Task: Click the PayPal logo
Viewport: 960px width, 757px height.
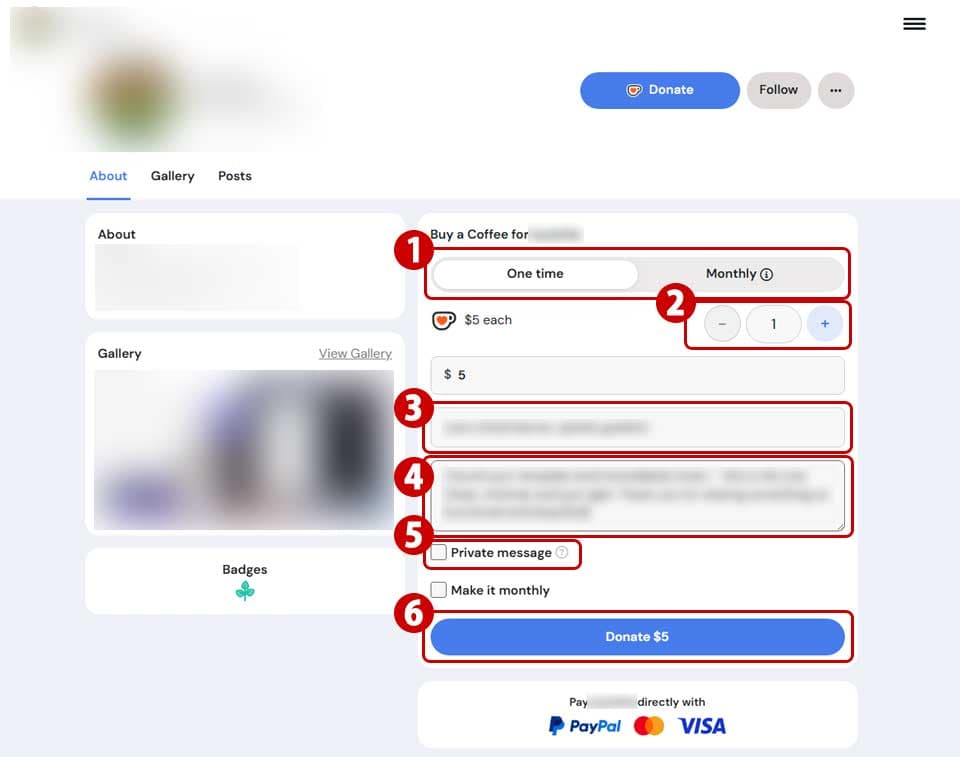Action: [x=585, y=726]
